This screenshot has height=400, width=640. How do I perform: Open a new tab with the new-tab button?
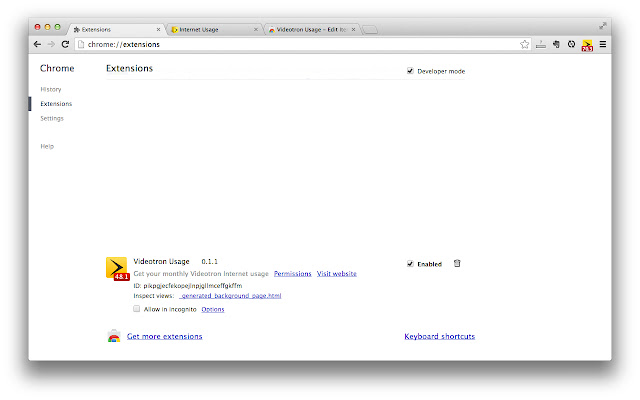(x=370, y=29)
